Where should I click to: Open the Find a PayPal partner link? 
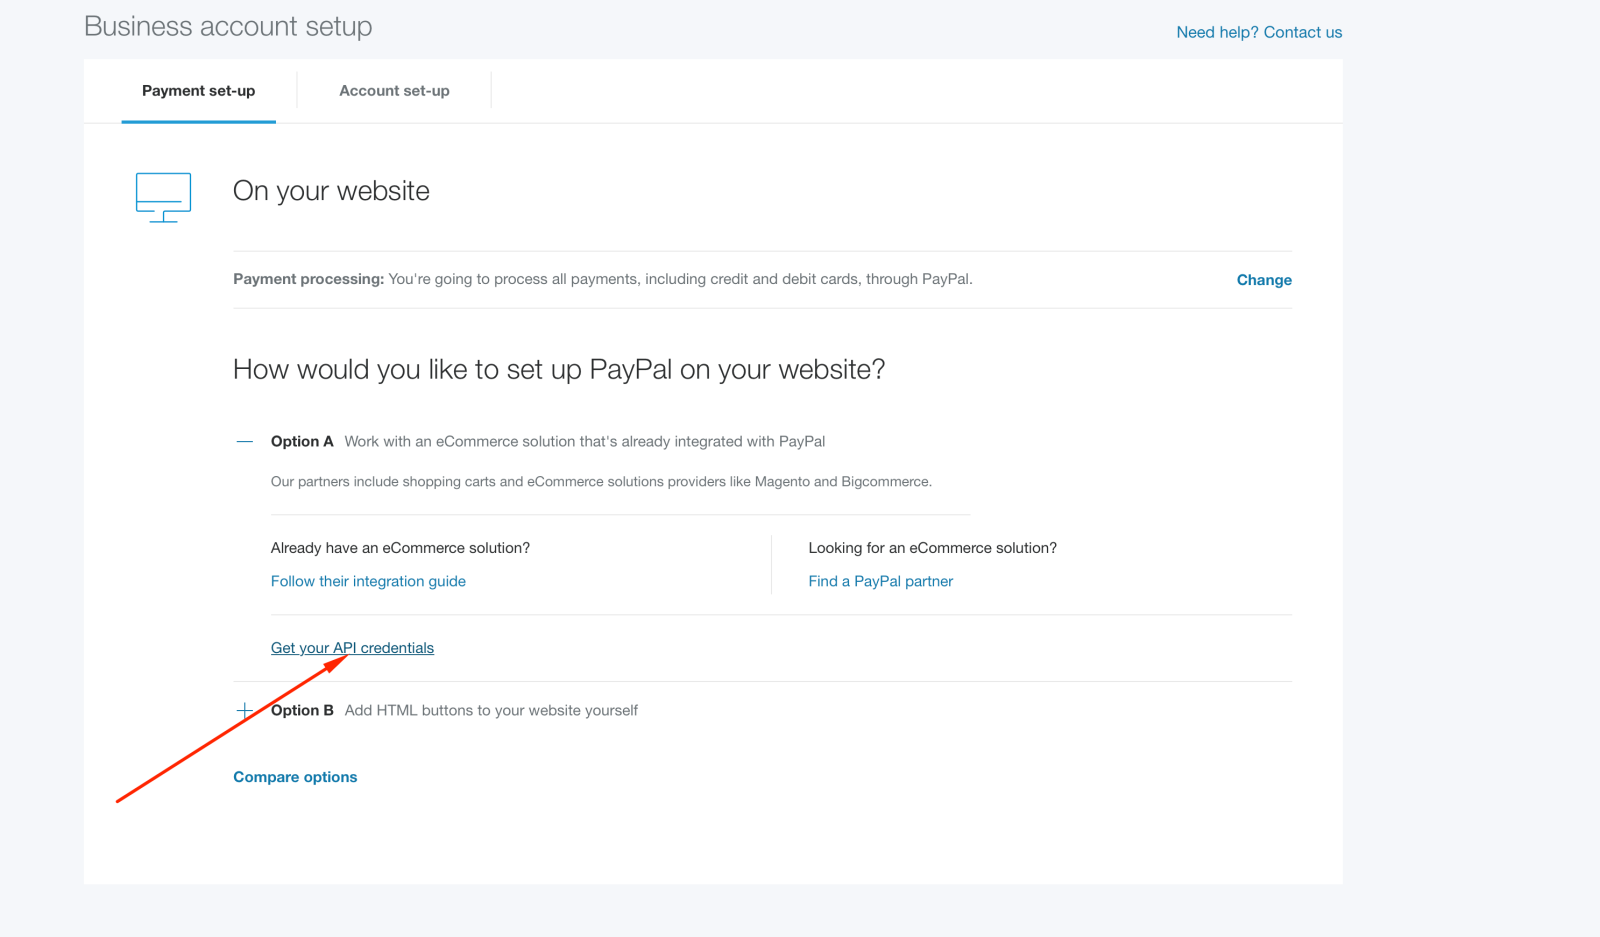pos(880,581)
